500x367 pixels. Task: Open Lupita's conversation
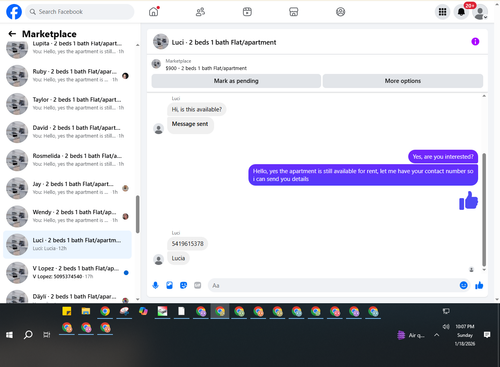67,48
